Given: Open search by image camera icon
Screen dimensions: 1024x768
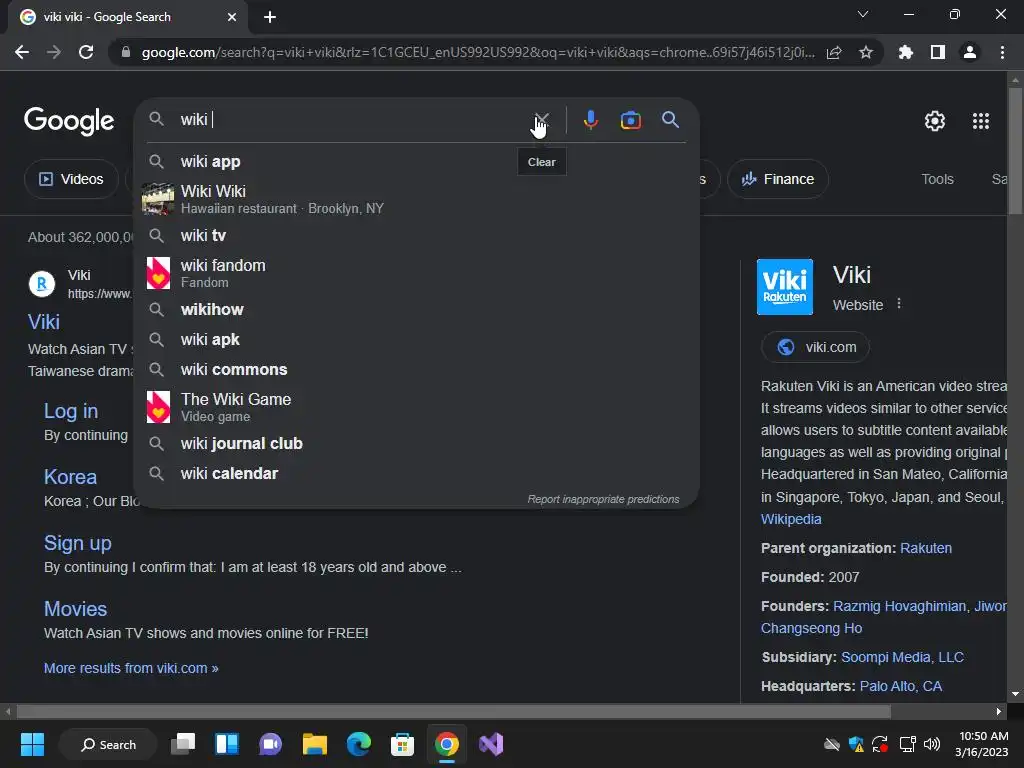Looking at the screenshot, I should [x=630, y=120].
